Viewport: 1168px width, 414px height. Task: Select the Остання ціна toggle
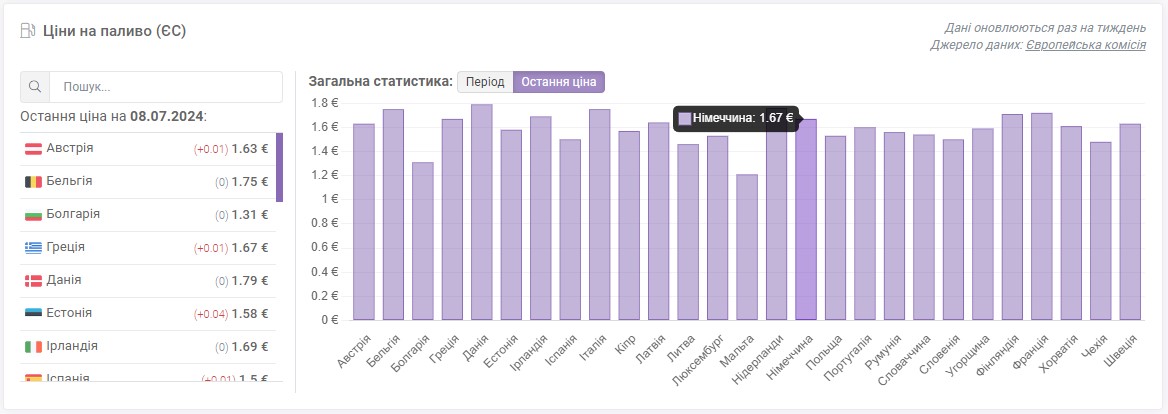pyautogui.click(x=559, y=82)
